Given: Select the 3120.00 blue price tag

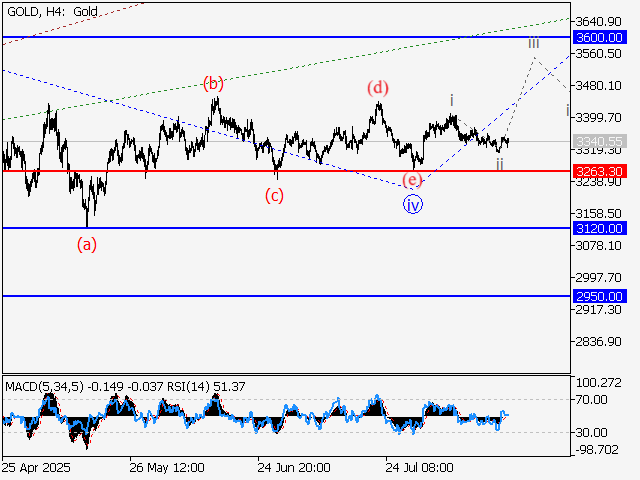Looking at the screenshot, I should (x=600, y=229).
